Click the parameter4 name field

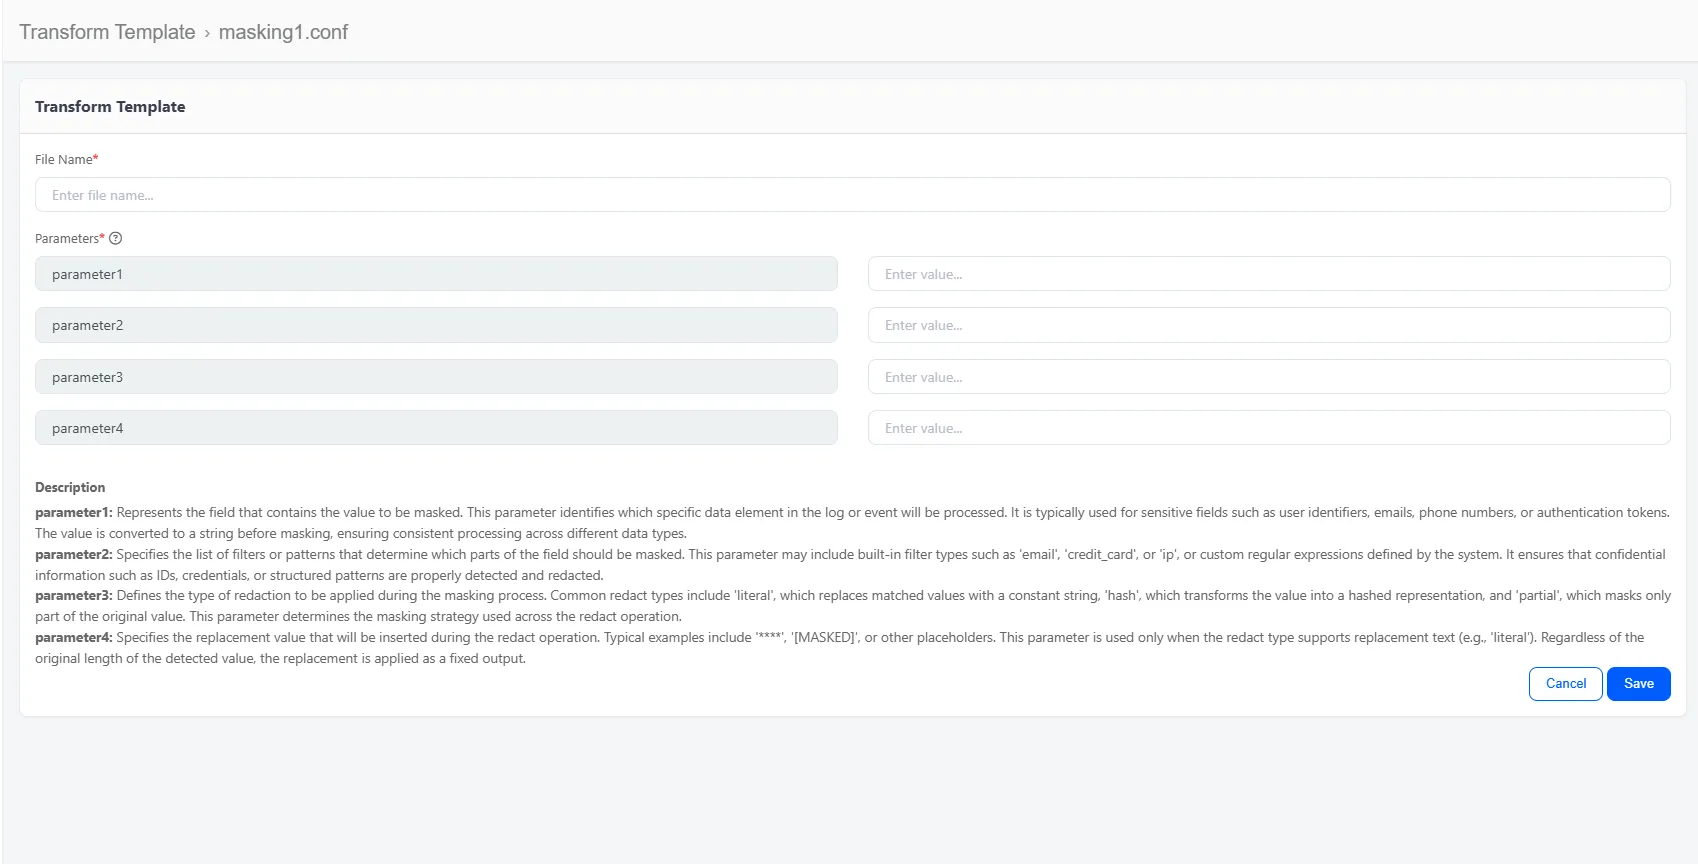[x=436, y=428]
